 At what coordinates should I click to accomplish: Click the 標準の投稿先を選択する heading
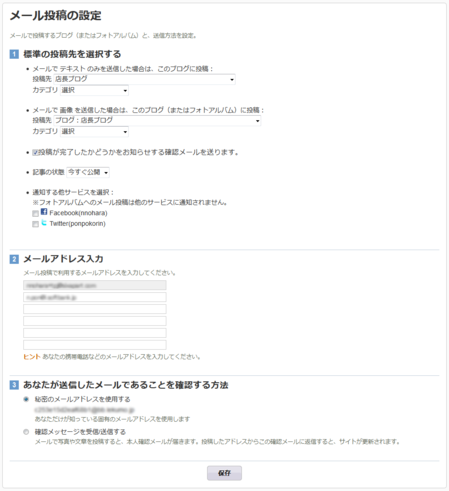click(72, 54)
